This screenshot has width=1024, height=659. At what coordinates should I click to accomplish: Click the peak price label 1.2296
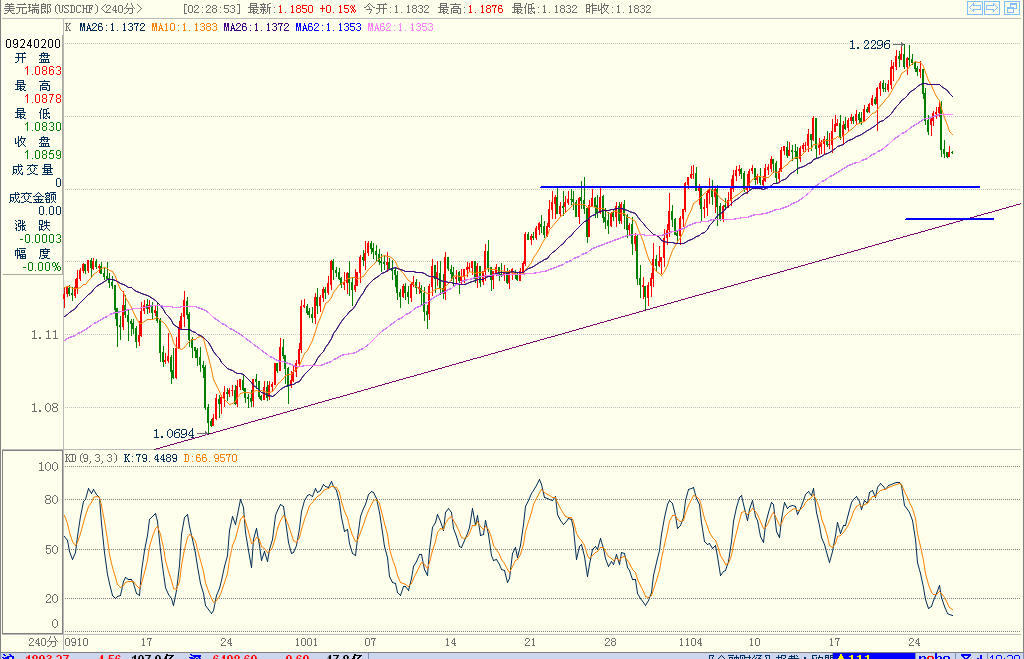(x=869, y=45)
